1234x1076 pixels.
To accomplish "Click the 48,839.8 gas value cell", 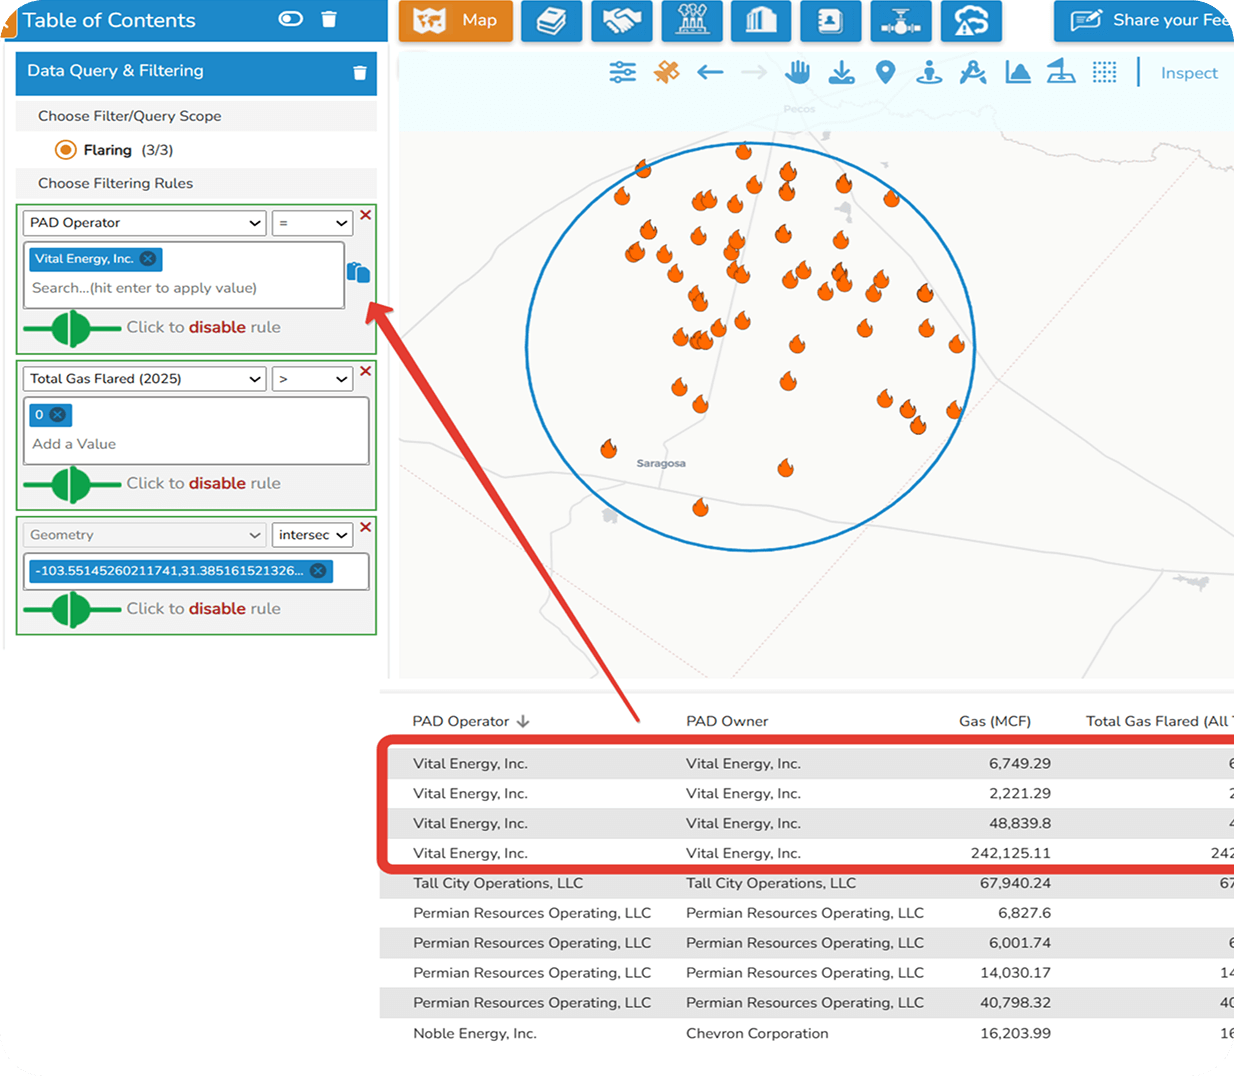I will pyautogui.click(x=1020, y=823).
